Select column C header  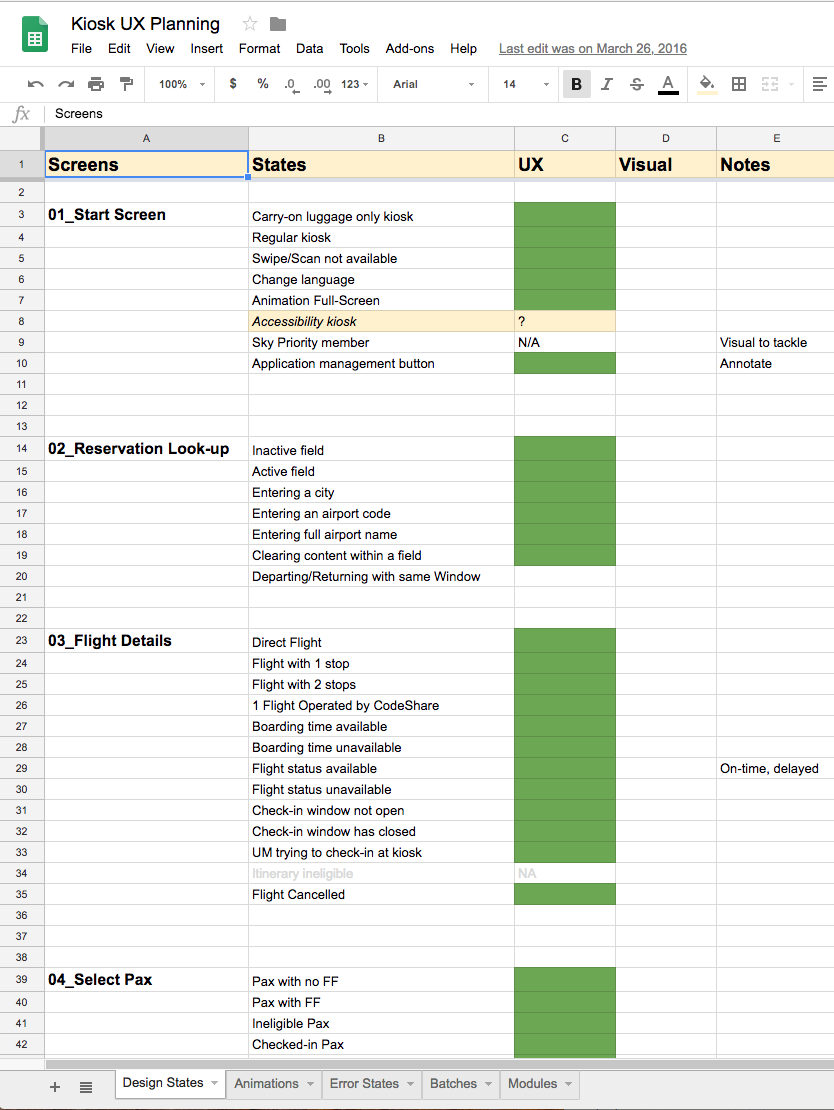click(565, 138)
